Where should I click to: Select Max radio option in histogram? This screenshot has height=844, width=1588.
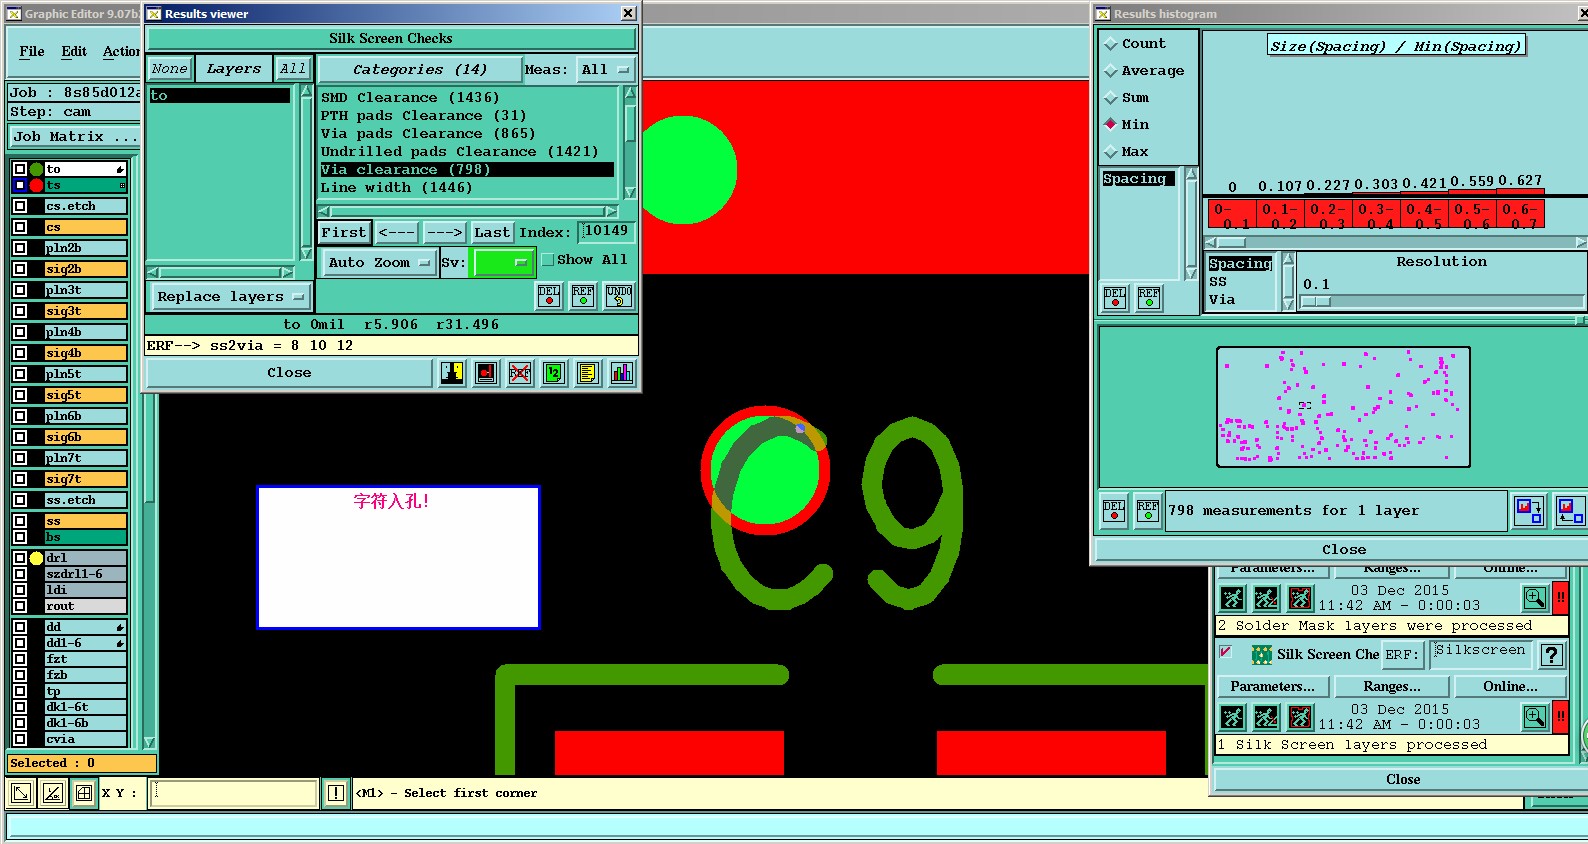(1110, 152)
